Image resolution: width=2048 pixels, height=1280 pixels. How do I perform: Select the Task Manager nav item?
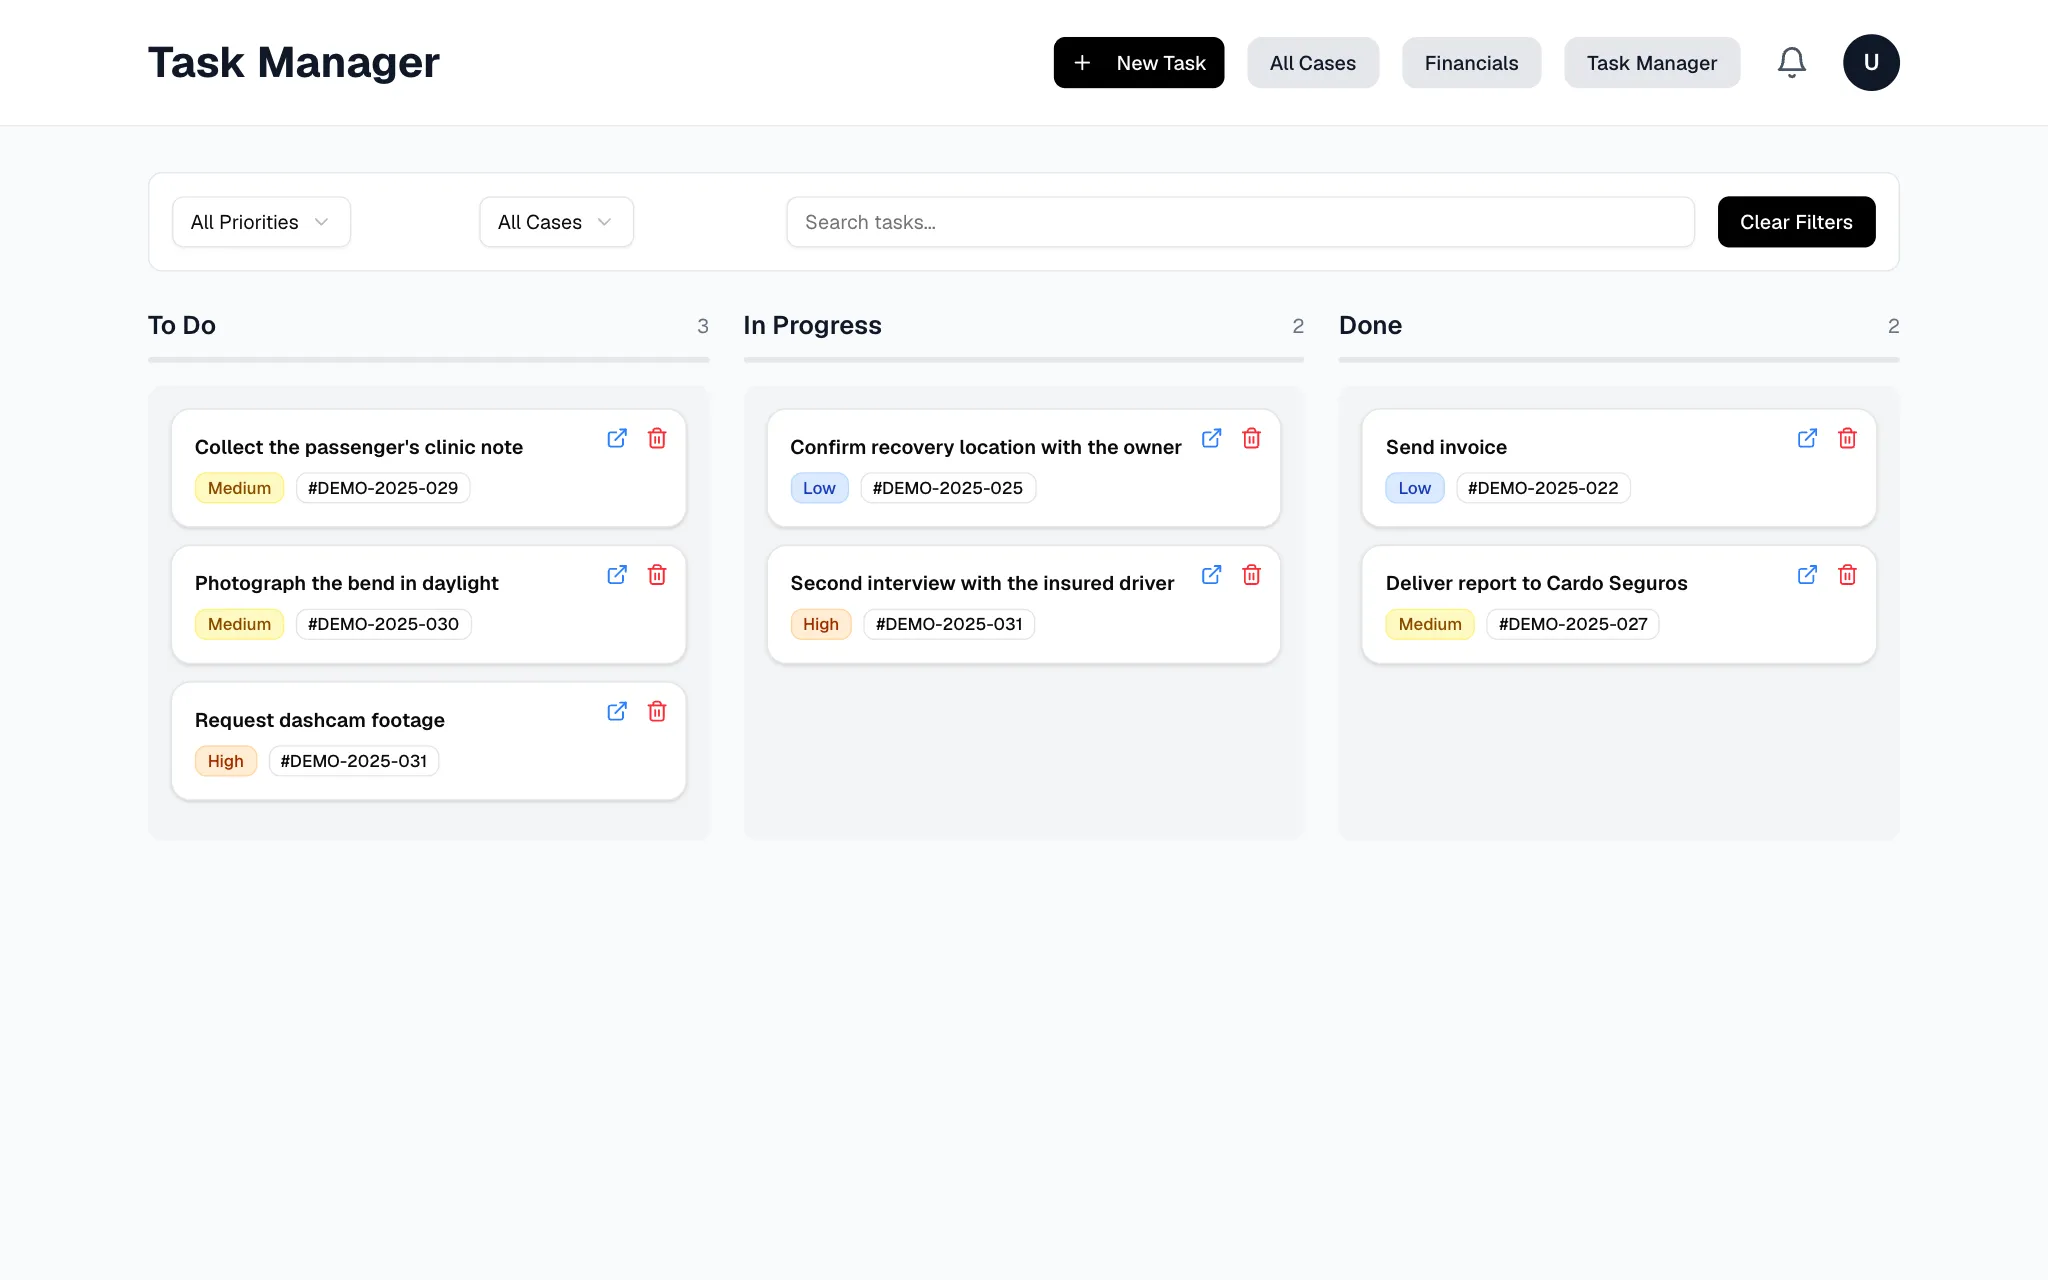click(1652, 63)
